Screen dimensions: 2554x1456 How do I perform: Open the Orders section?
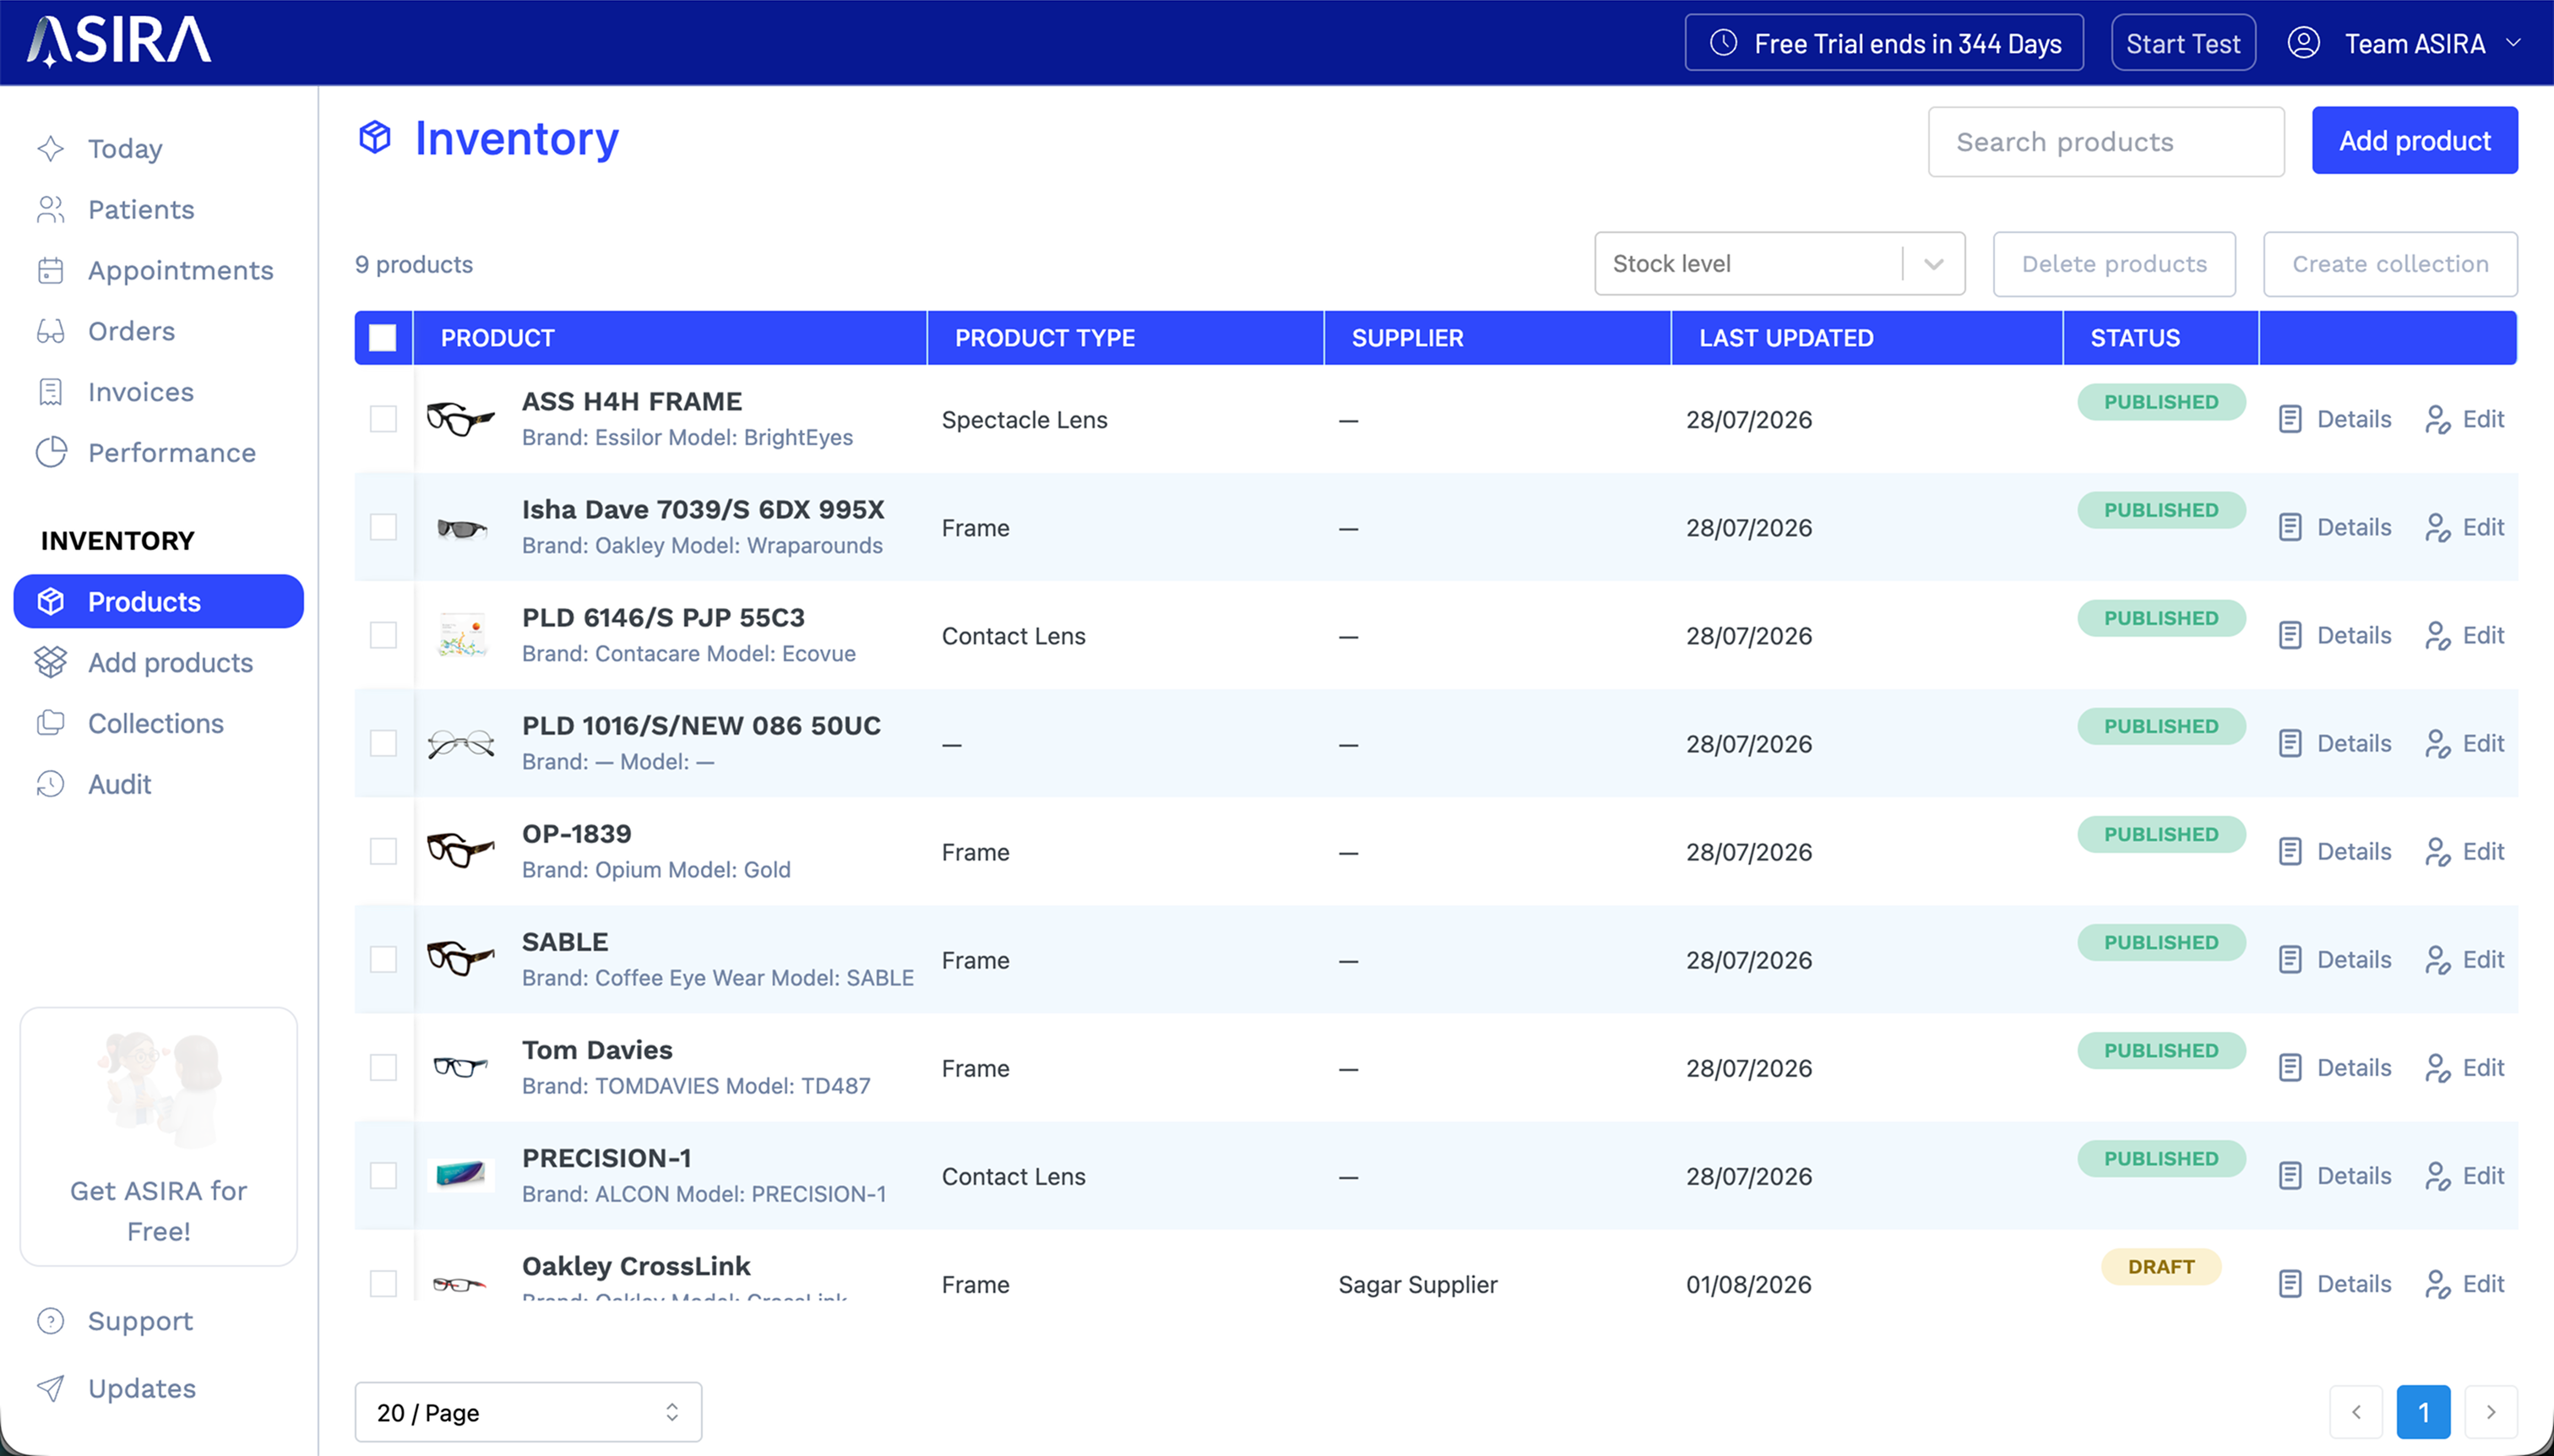131,332
